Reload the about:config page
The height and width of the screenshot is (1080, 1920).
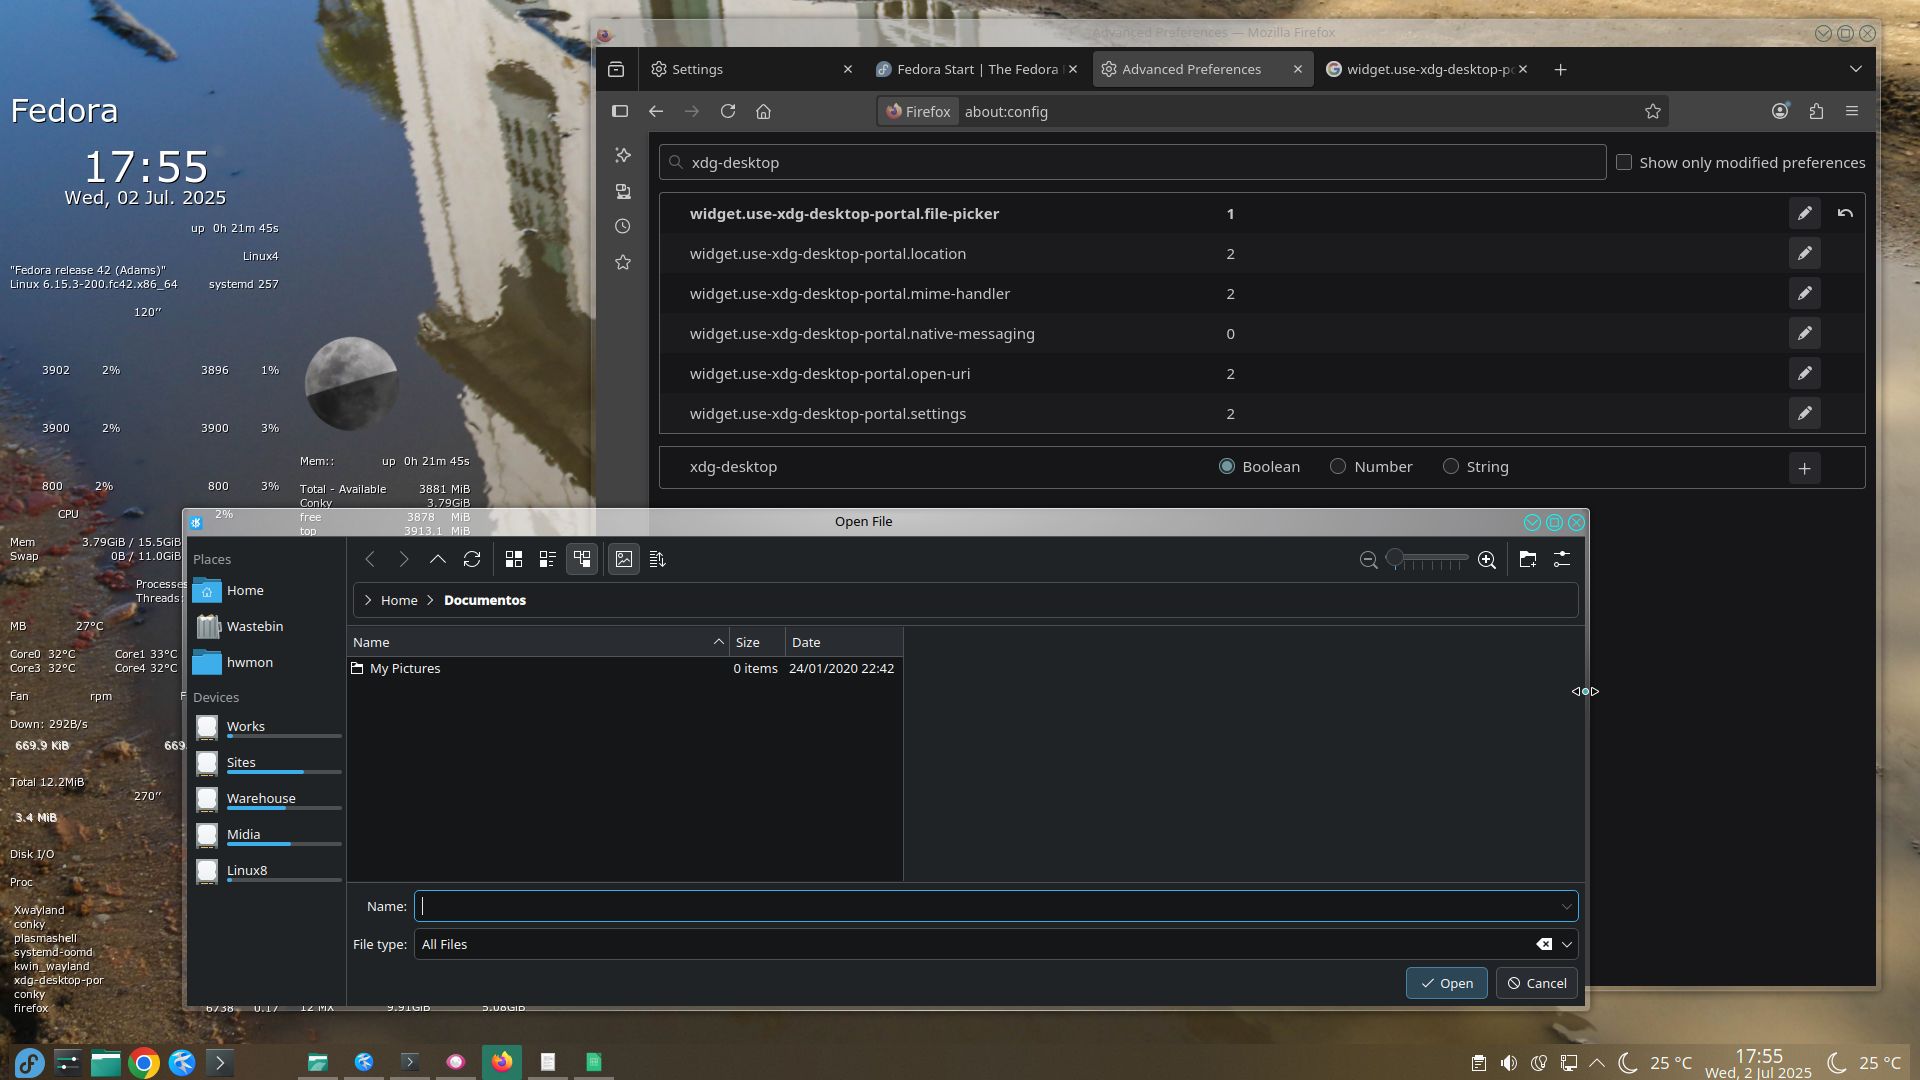[728, 111]
